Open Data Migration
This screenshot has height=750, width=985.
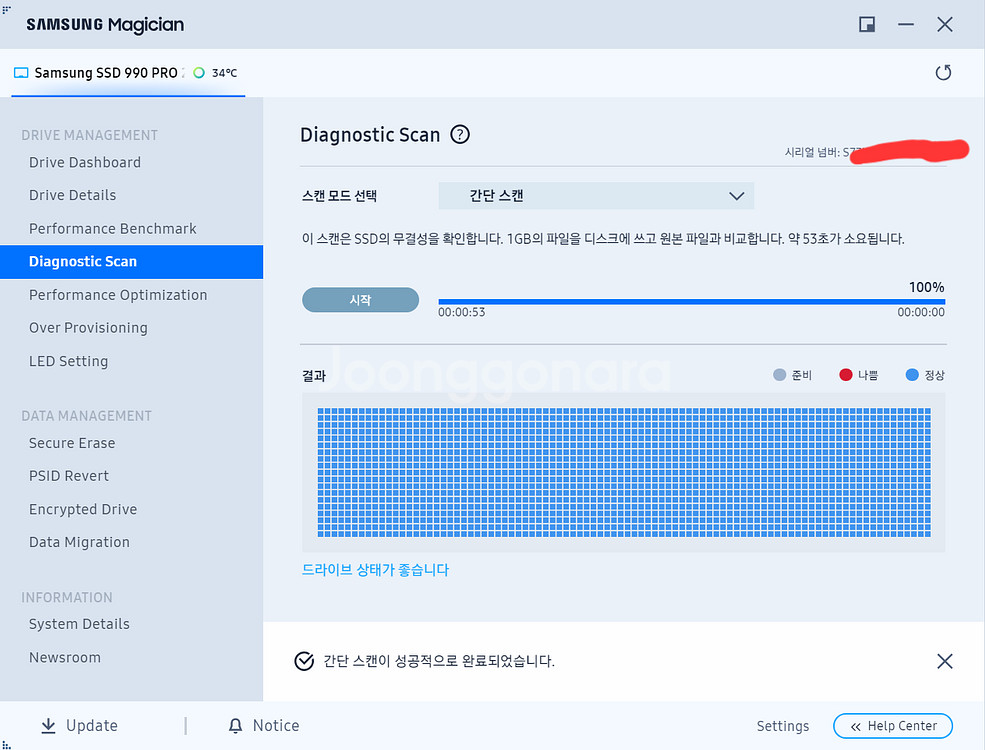tap(79, 542)
